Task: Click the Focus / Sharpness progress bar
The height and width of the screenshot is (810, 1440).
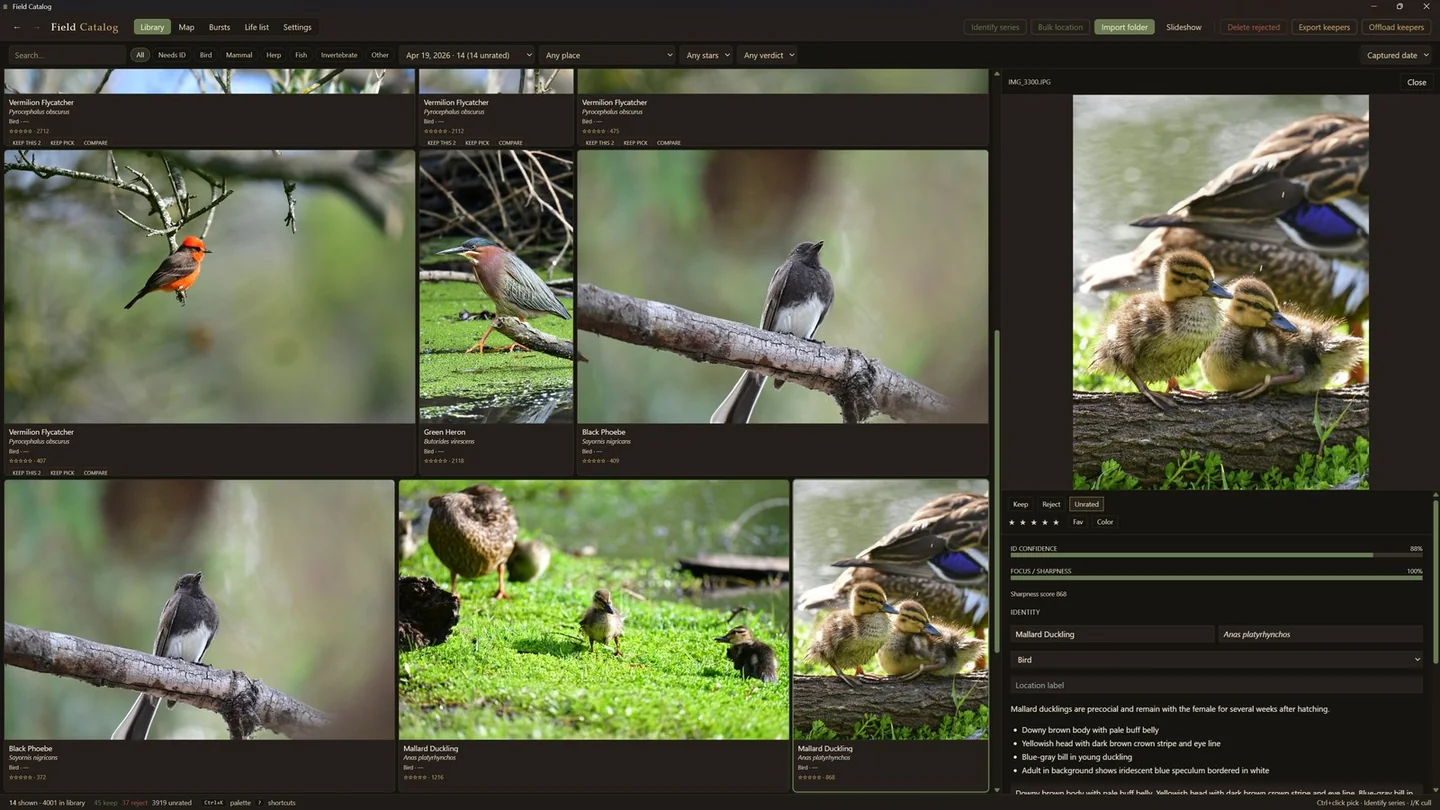Action: [x=1216, y=578]
